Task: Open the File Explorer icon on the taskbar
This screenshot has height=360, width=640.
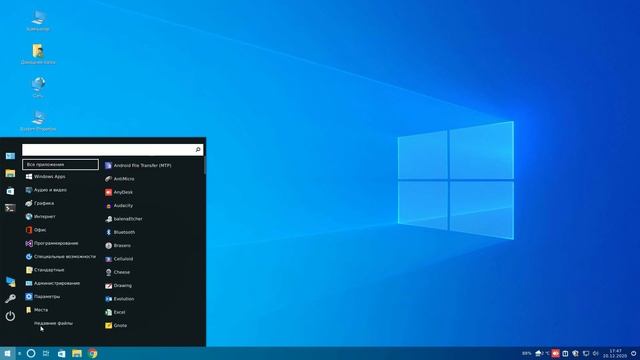Action: [x=77, y=353]
